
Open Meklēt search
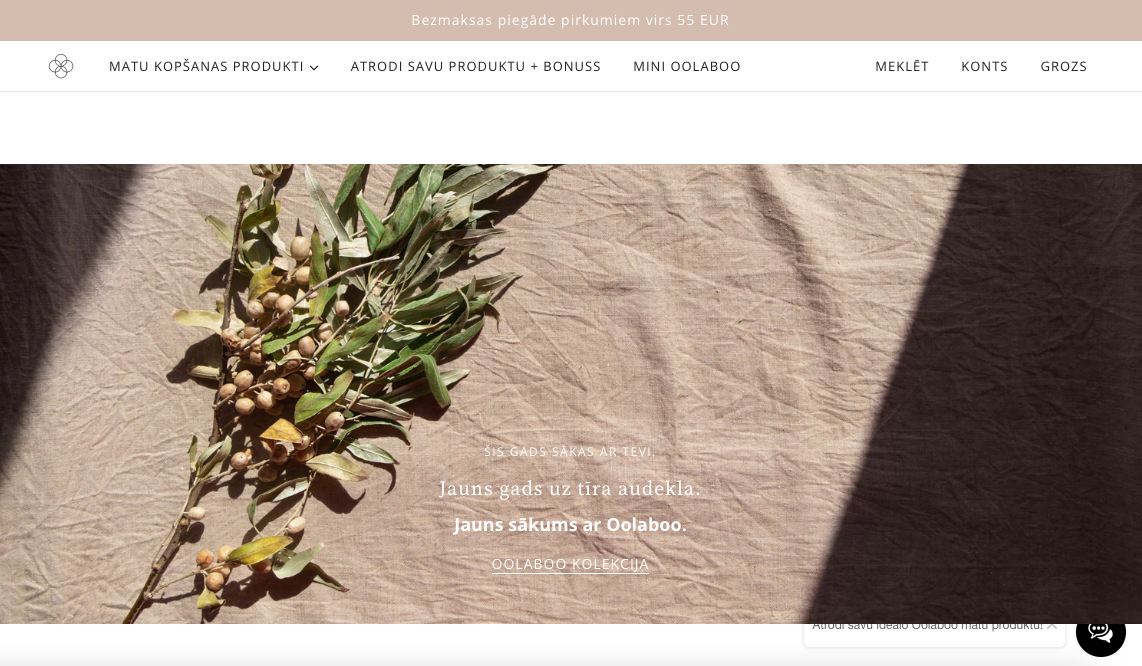point(902,66)
